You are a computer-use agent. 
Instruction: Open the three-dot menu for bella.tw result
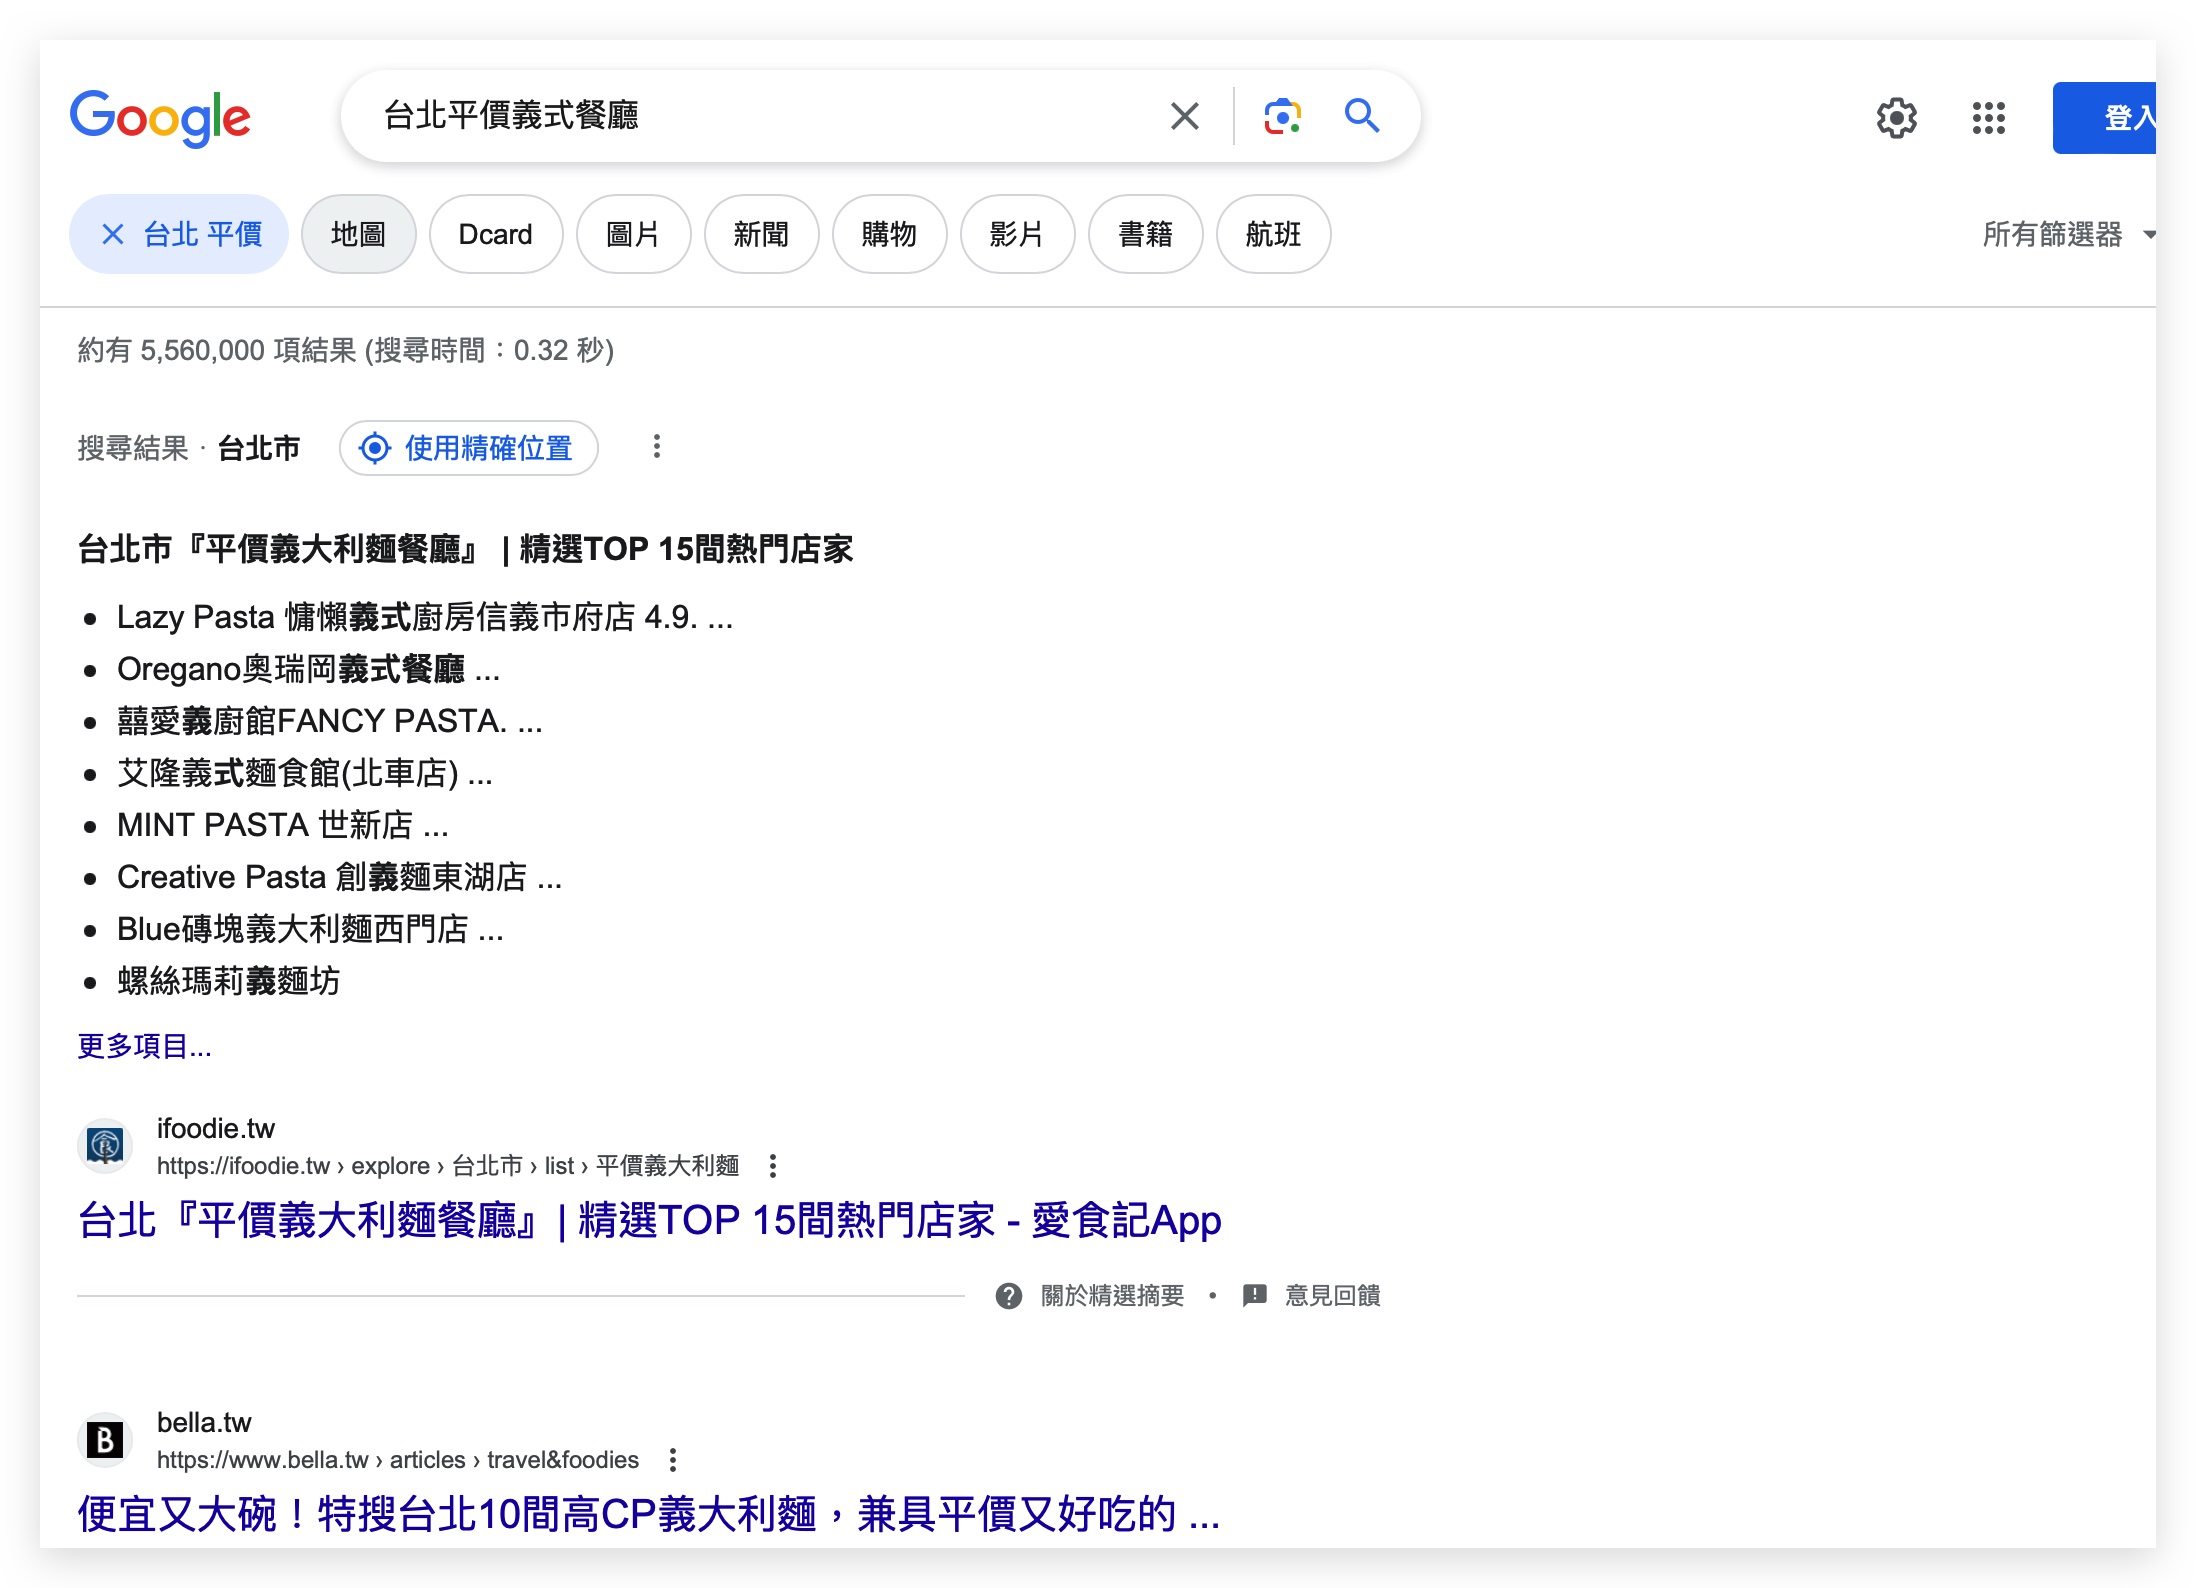[x=673, y=1460]
